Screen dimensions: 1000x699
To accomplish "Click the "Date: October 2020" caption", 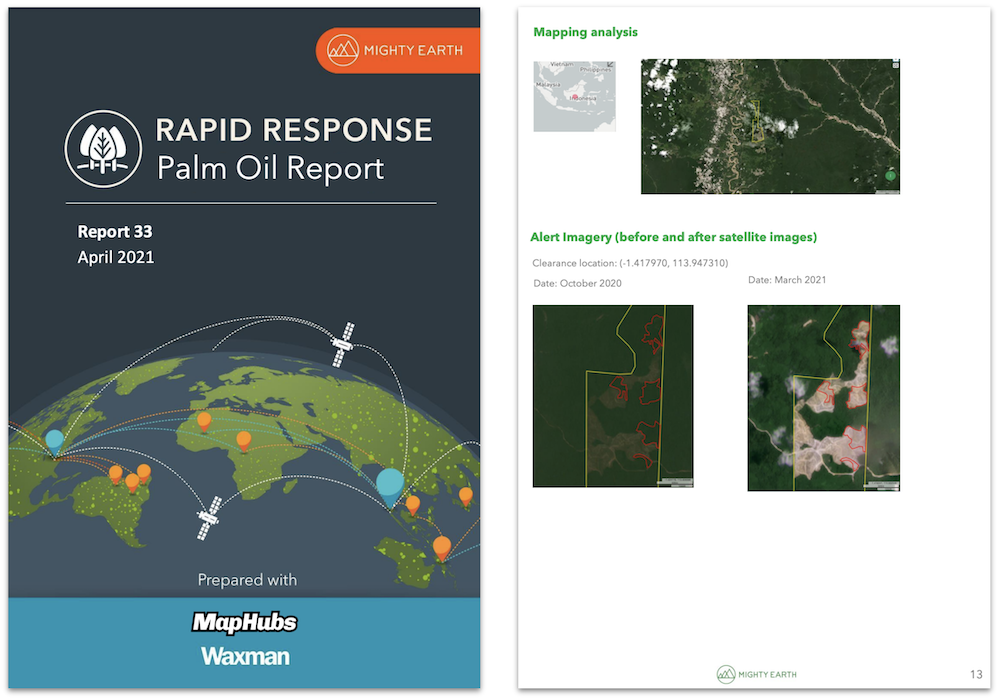I will (x=577, y=283).
